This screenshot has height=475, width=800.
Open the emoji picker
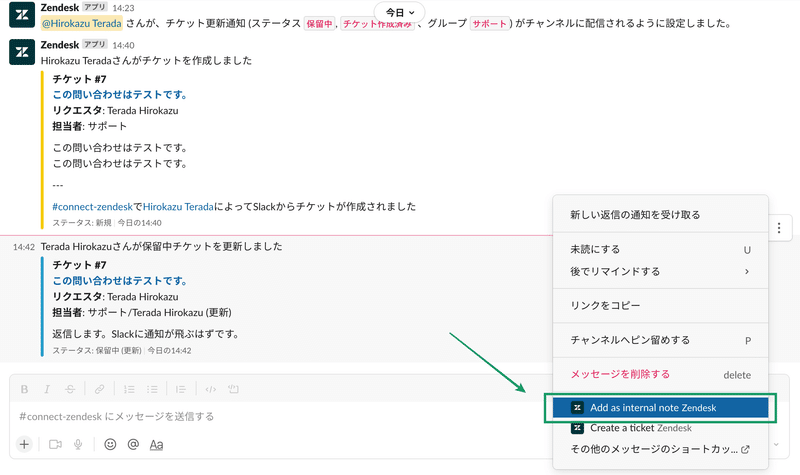click(x=110, y=444)
